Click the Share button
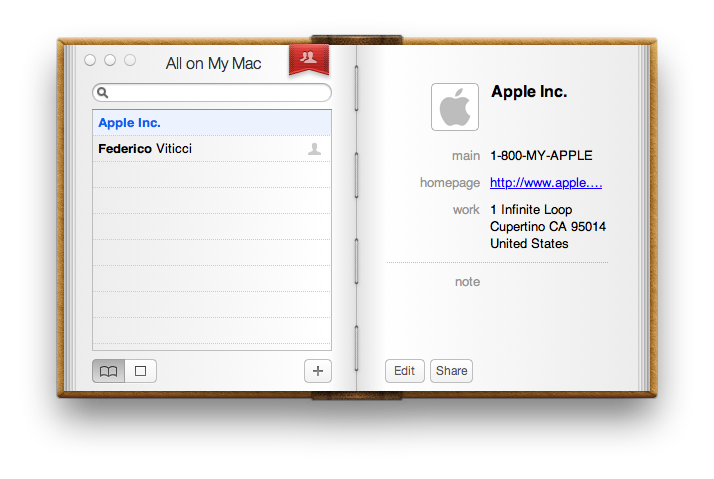Viewport: 714px width, 479px height. click(451, 371)
